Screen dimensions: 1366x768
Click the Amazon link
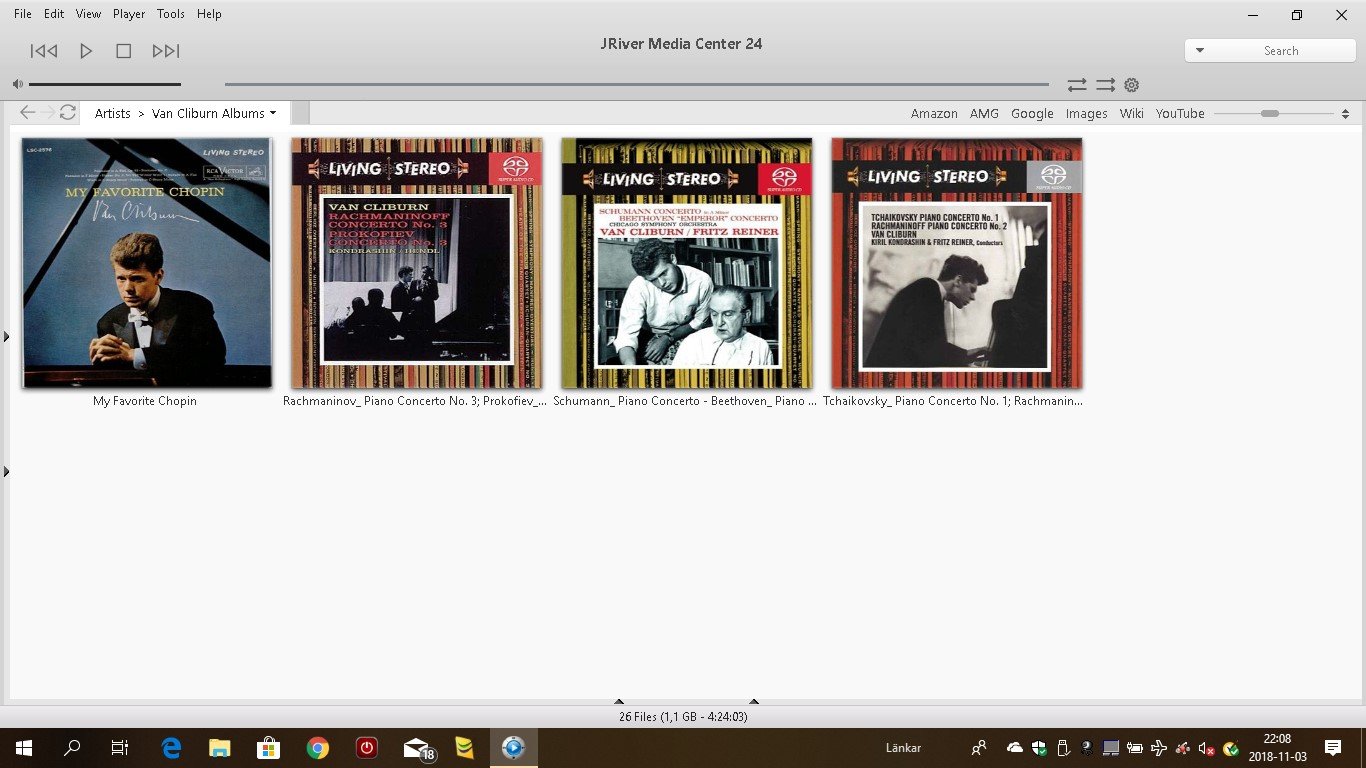click(934, 113)
